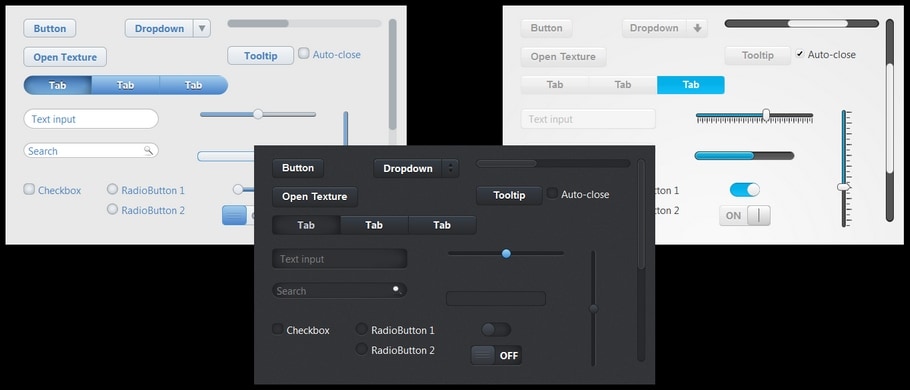Select the middle Tab in white theme
Image resolution: width=910 pixels, height=390 pixels.
pos(623,85)
